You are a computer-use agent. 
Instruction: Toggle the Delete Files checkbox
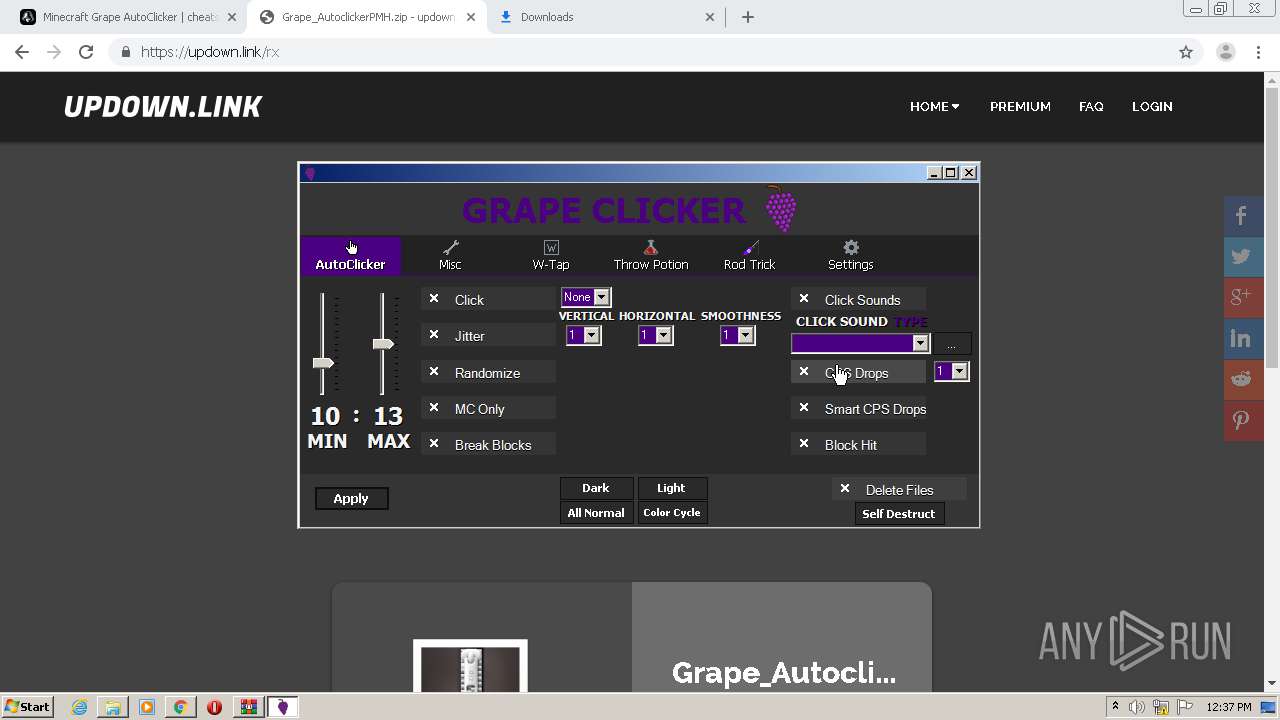click(845, 489)
